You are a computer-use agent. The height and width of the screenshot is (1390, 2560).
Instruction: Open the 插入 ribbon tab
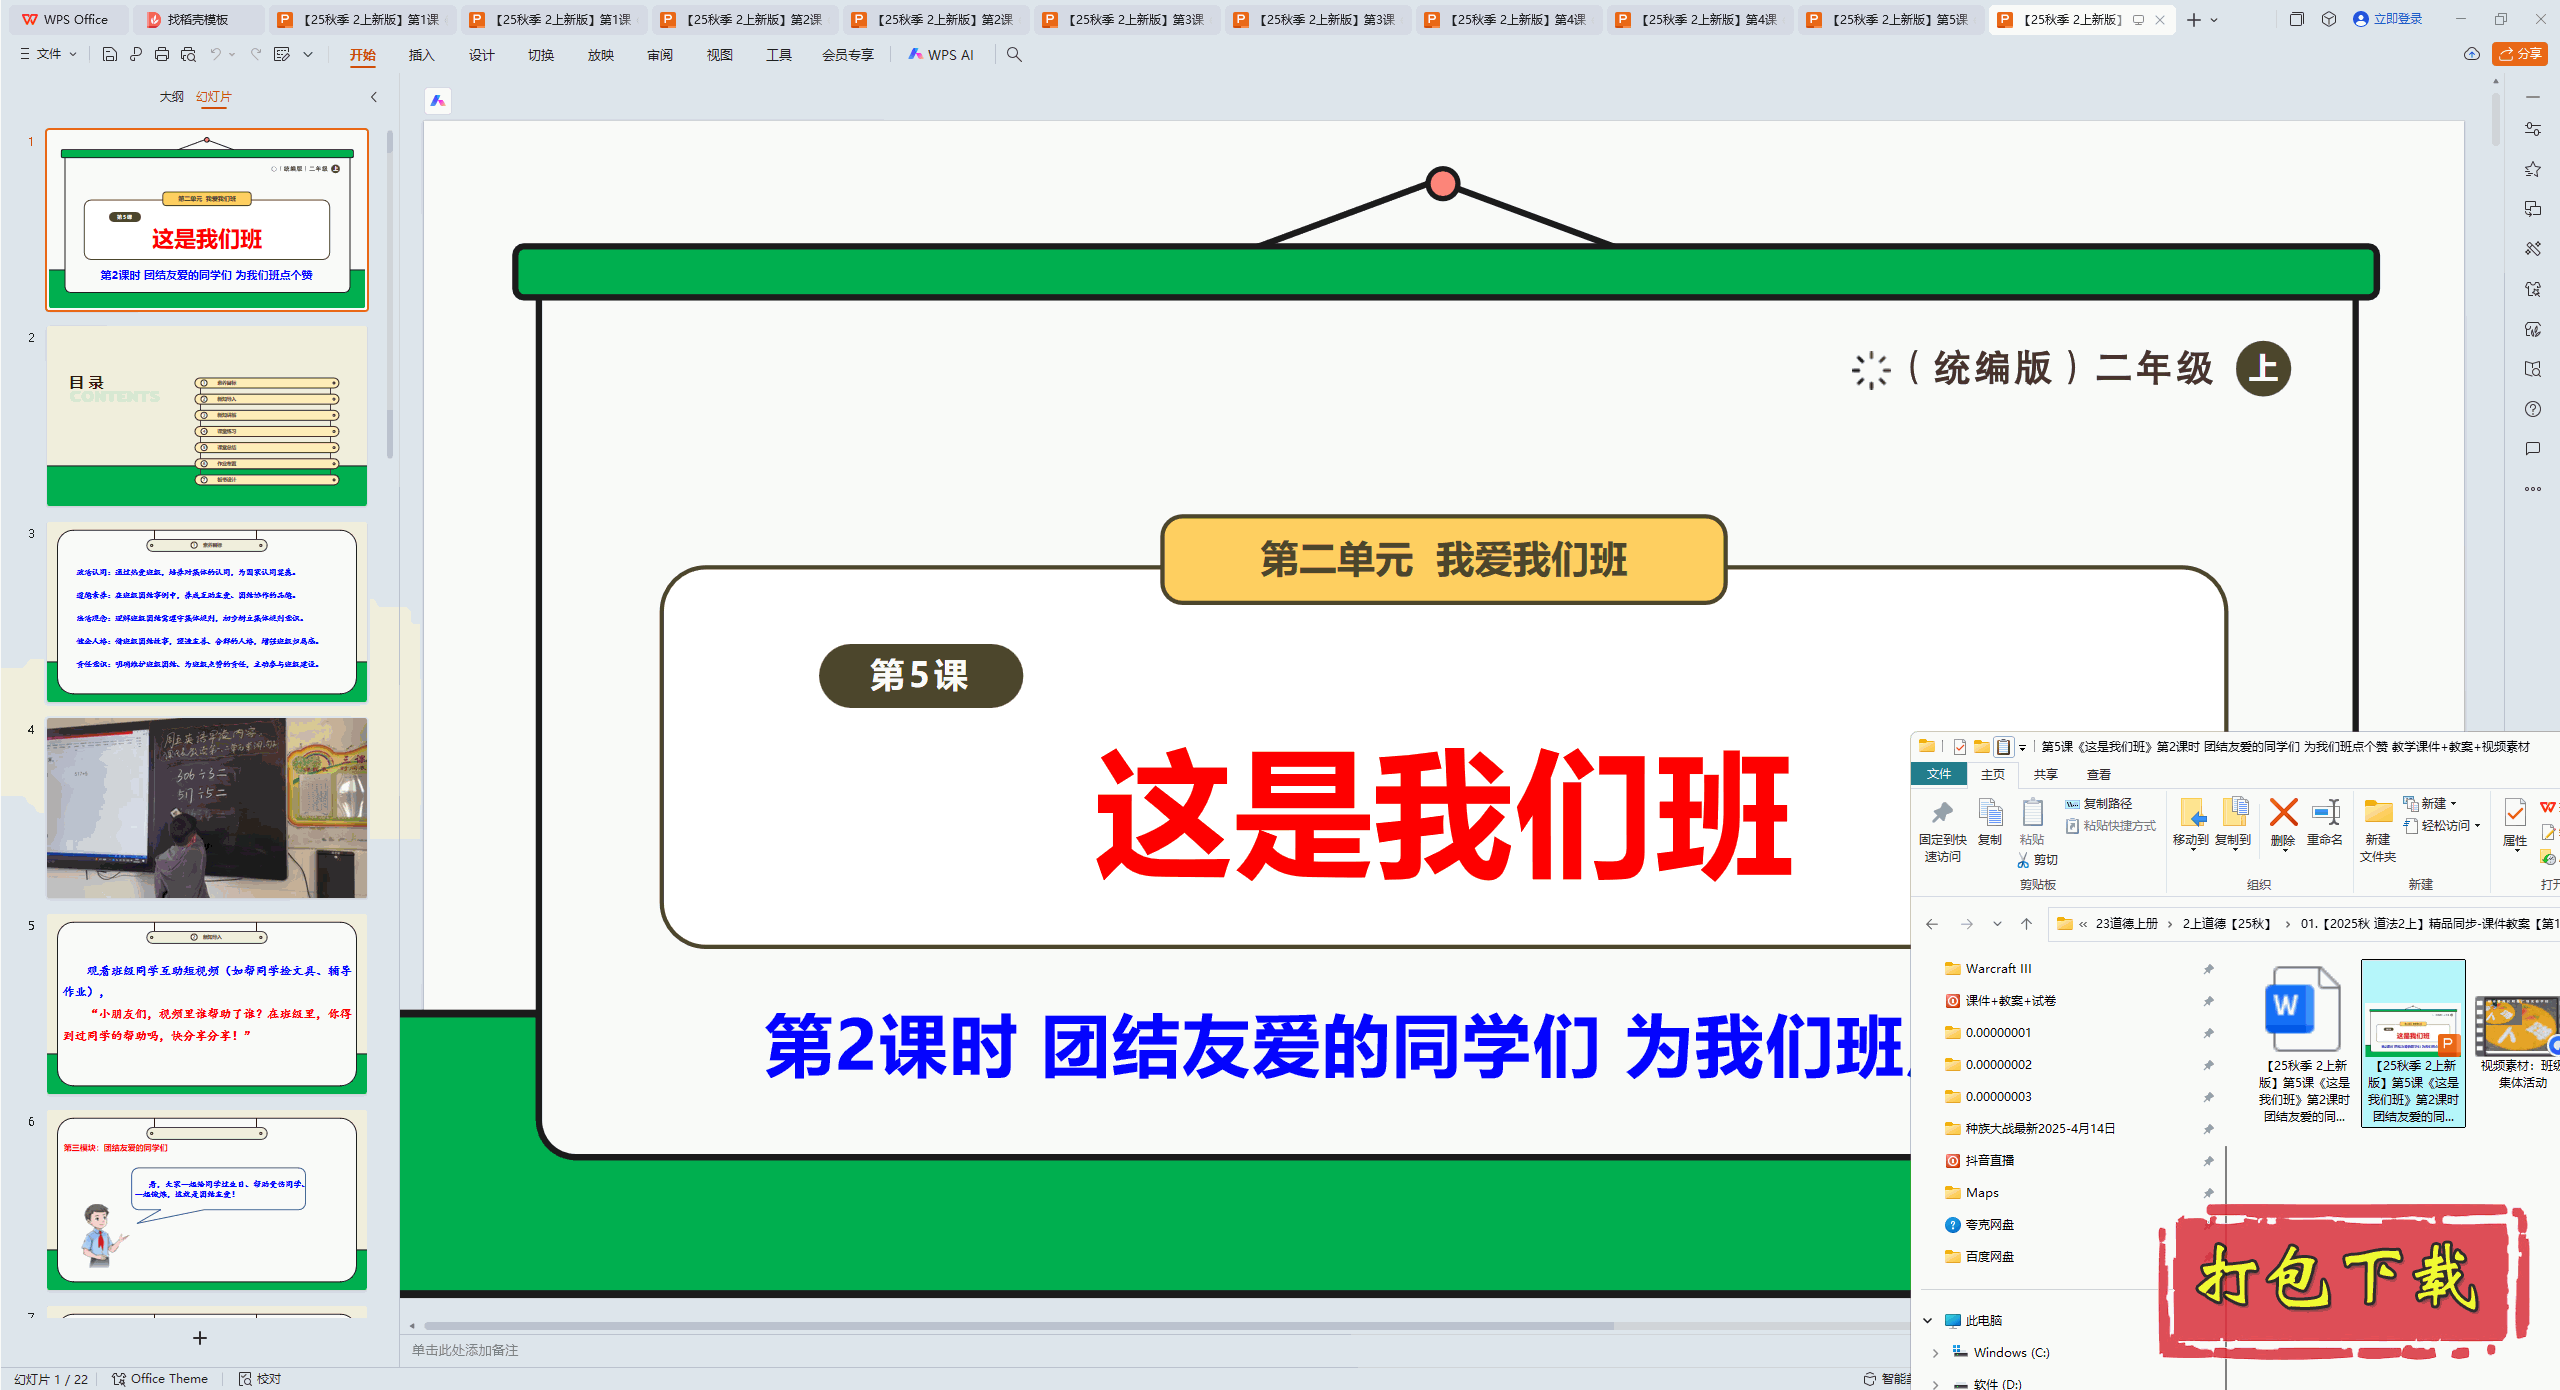[x=421, y=55]
